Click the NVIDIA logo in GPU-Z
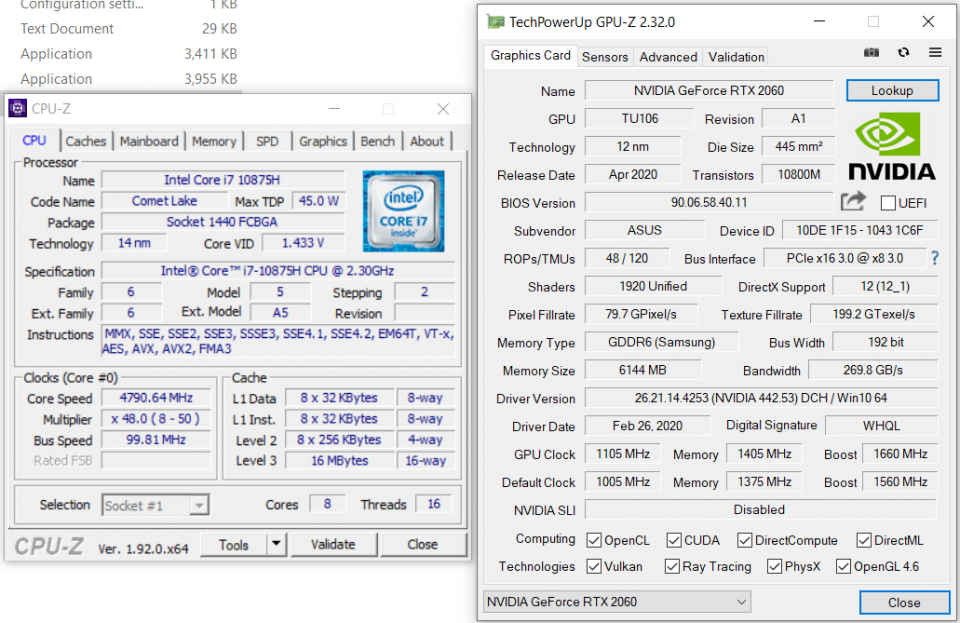Image resolution: width=960 pixels, height=623 pixels. 891,147
